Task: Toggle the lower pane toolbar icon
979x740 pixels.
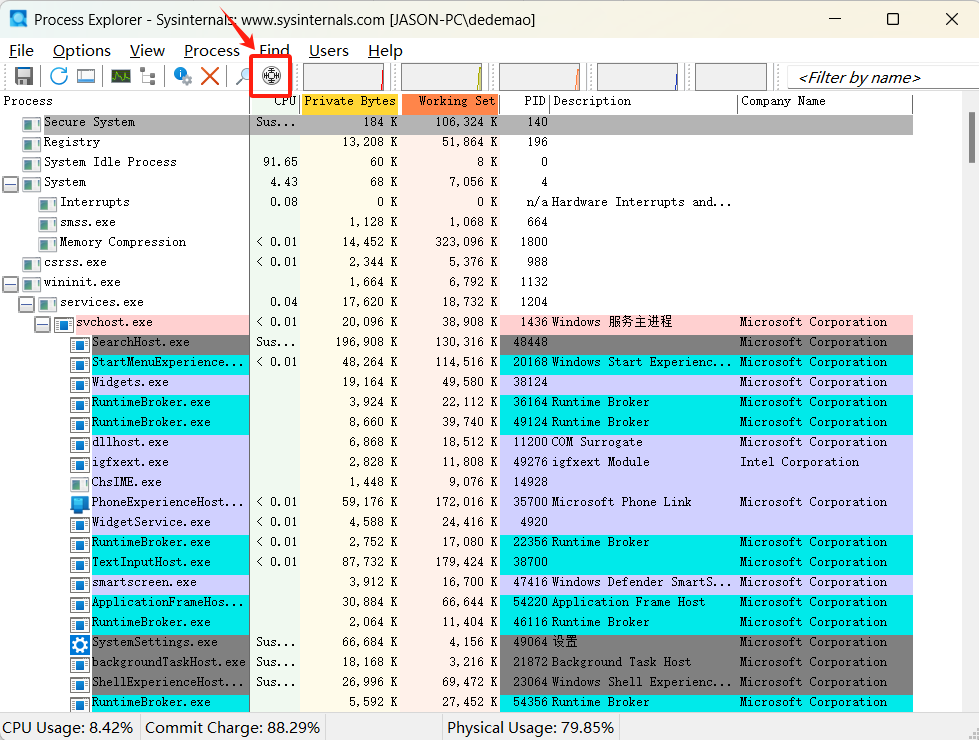Action: (86, 76)
